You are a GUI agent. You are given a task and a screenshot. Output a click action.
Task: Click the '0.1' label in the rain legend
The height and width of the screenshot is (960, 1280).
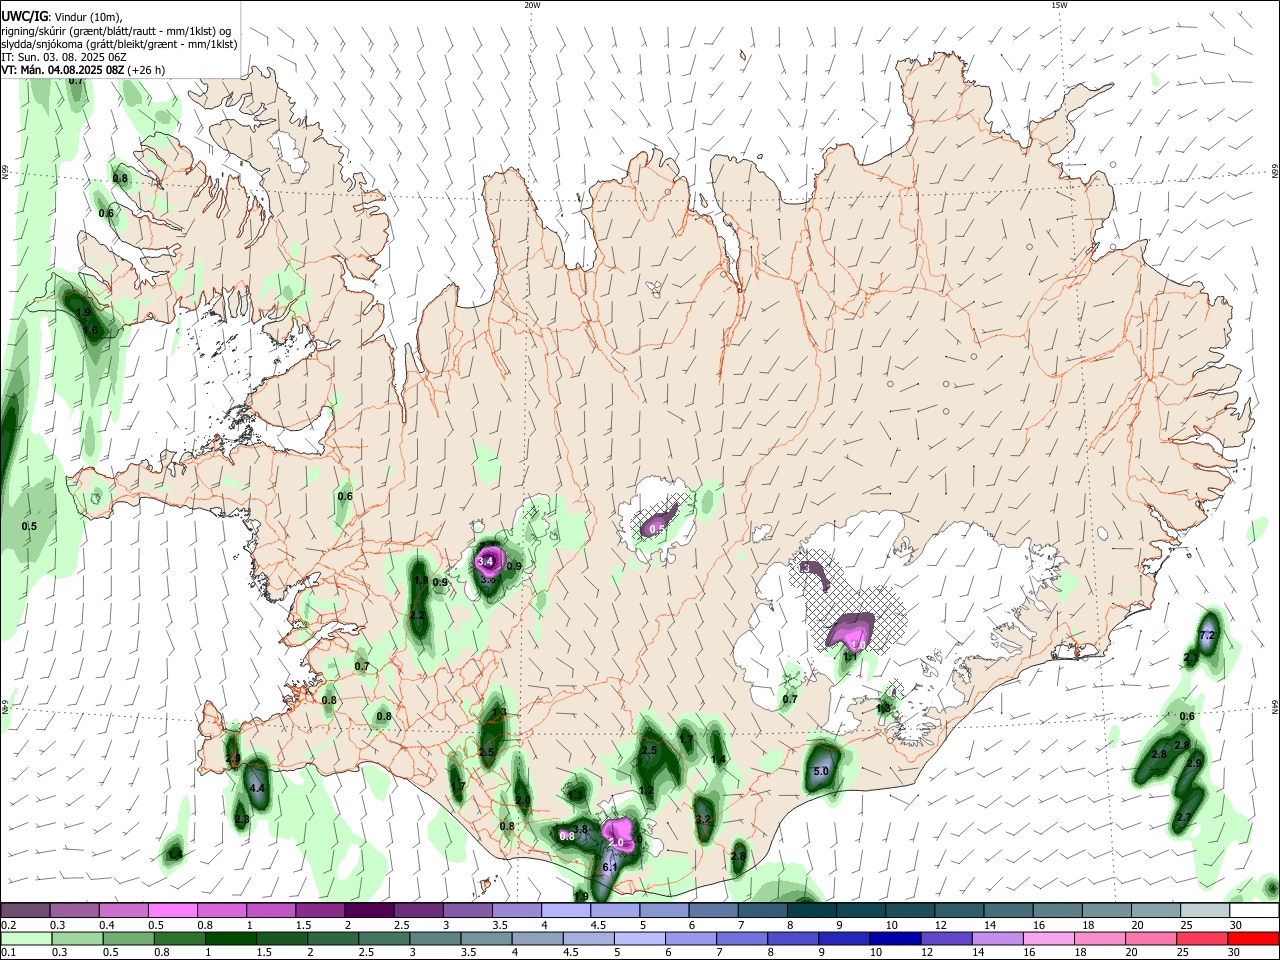8,953
